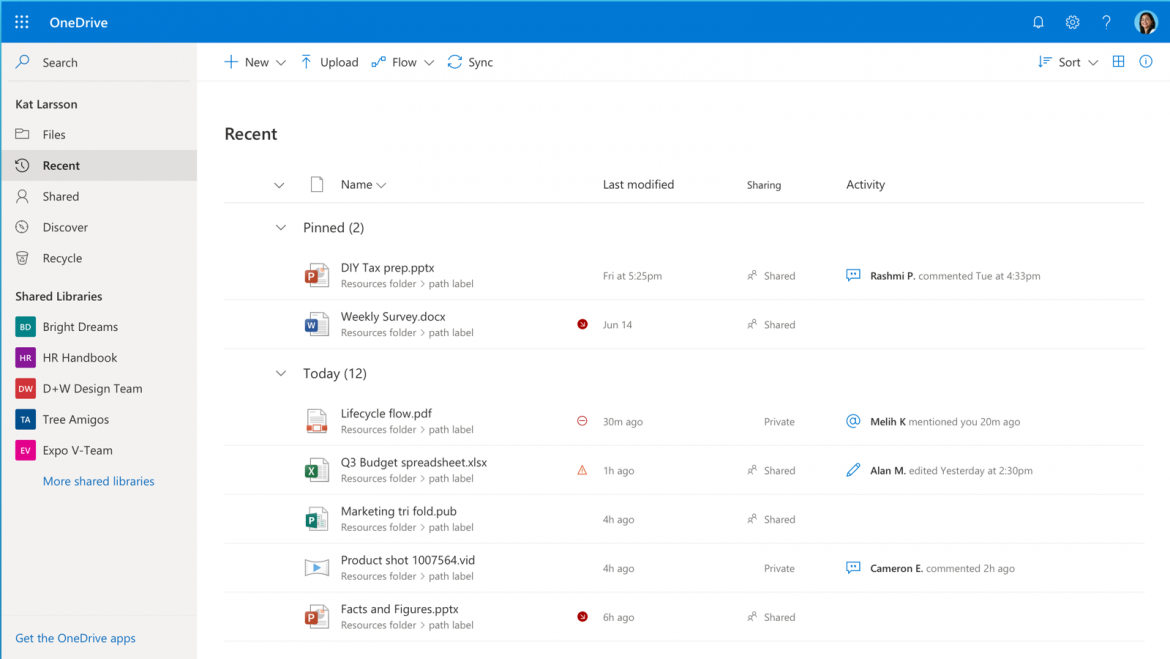Switch to tiles view layout
The width and height of the screenshot is (1170, 659).
coord(1118,61)
